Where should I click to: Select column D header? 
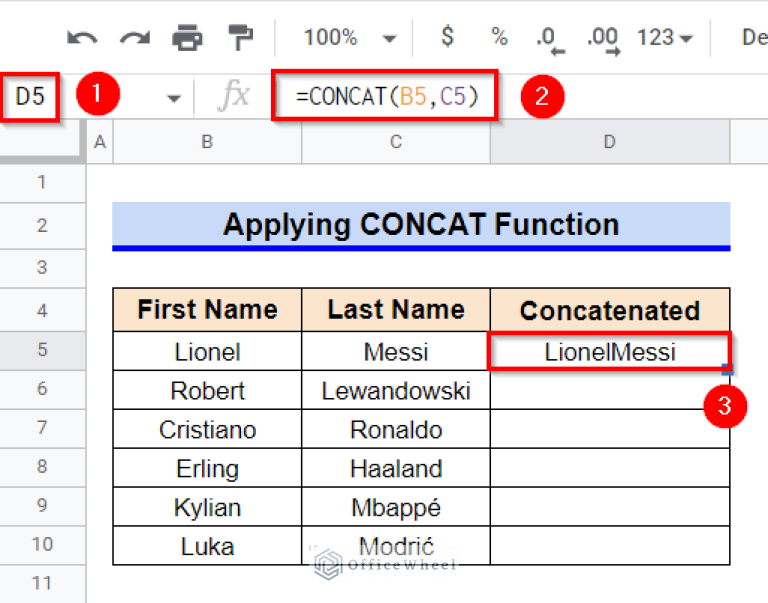(x=609, y=142)
